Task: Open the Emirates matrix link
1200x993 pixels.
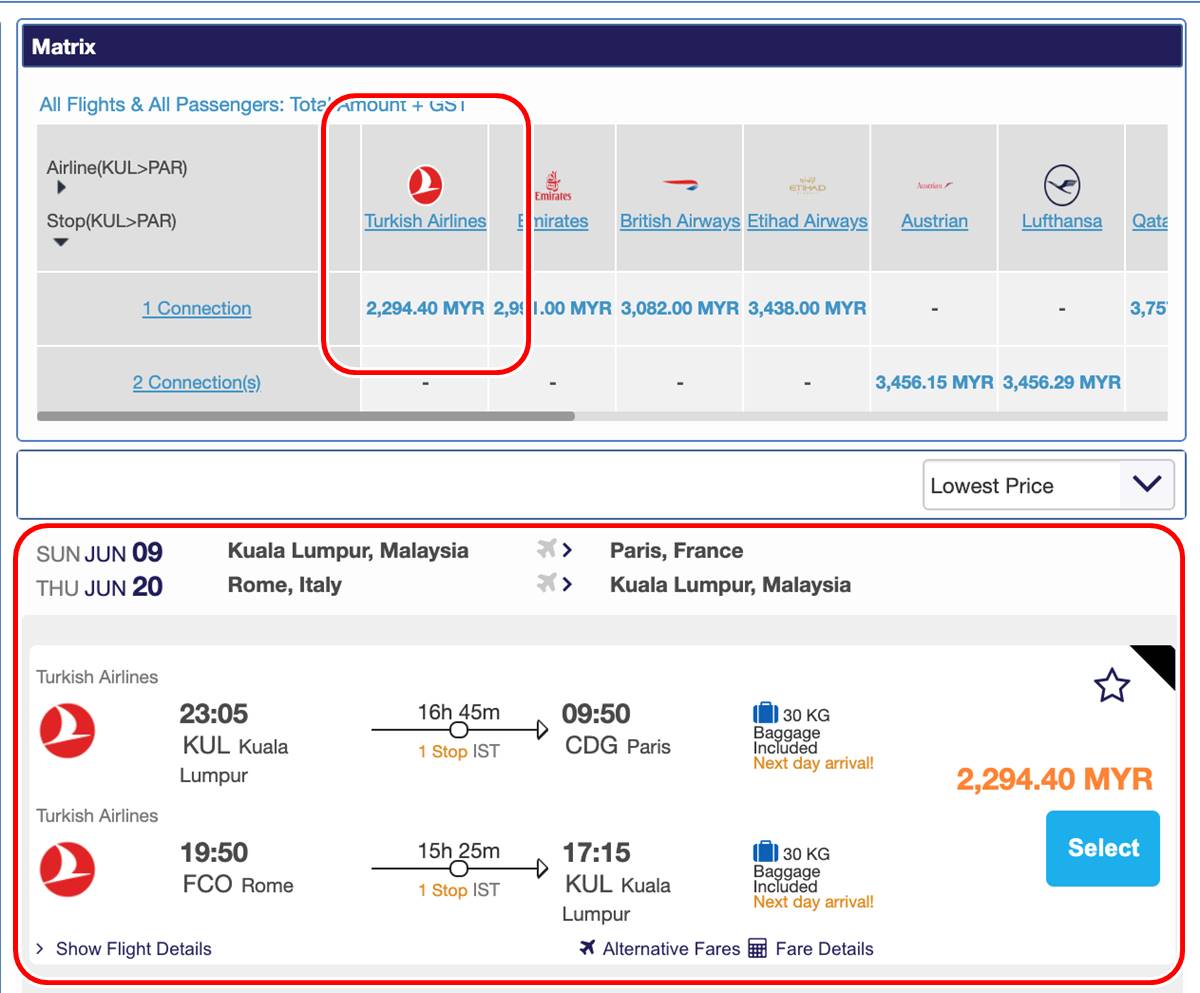Action: coord(553,221)
